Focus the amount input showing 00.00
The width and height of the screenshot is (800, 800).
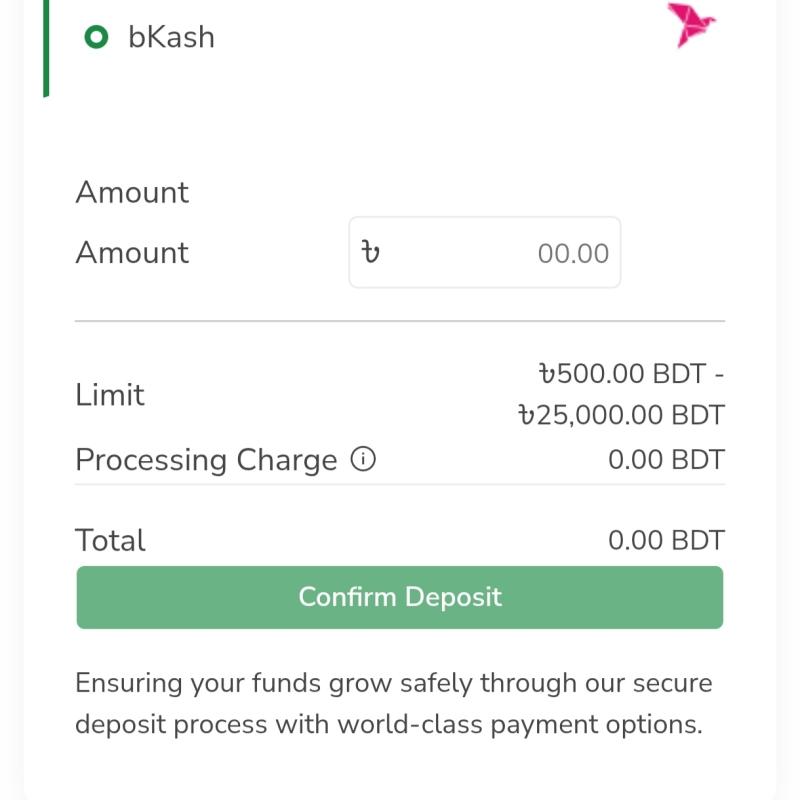[x=485, y=252]
